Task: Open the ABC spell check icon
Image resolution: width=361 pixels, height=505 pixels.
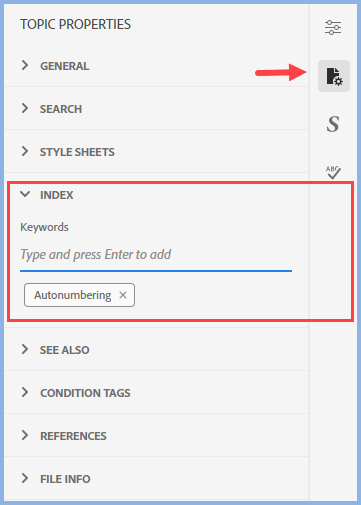Action: click(333, 172)
